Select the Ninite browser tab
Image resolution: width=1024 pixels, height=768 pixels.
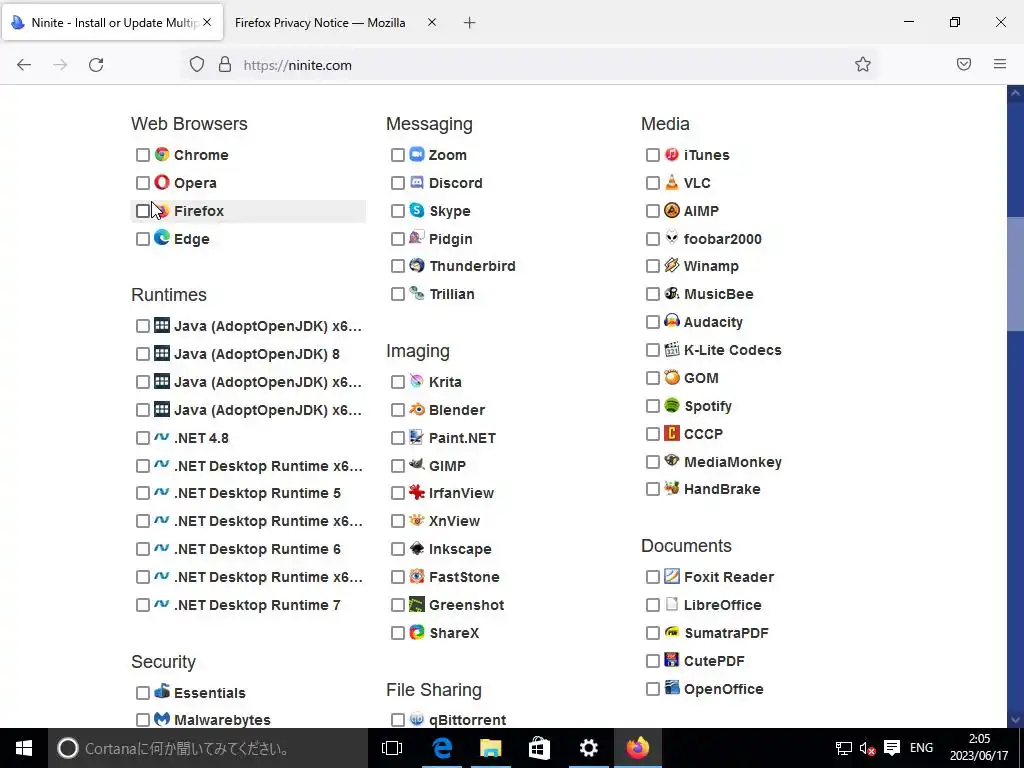[x=112, y=23]
